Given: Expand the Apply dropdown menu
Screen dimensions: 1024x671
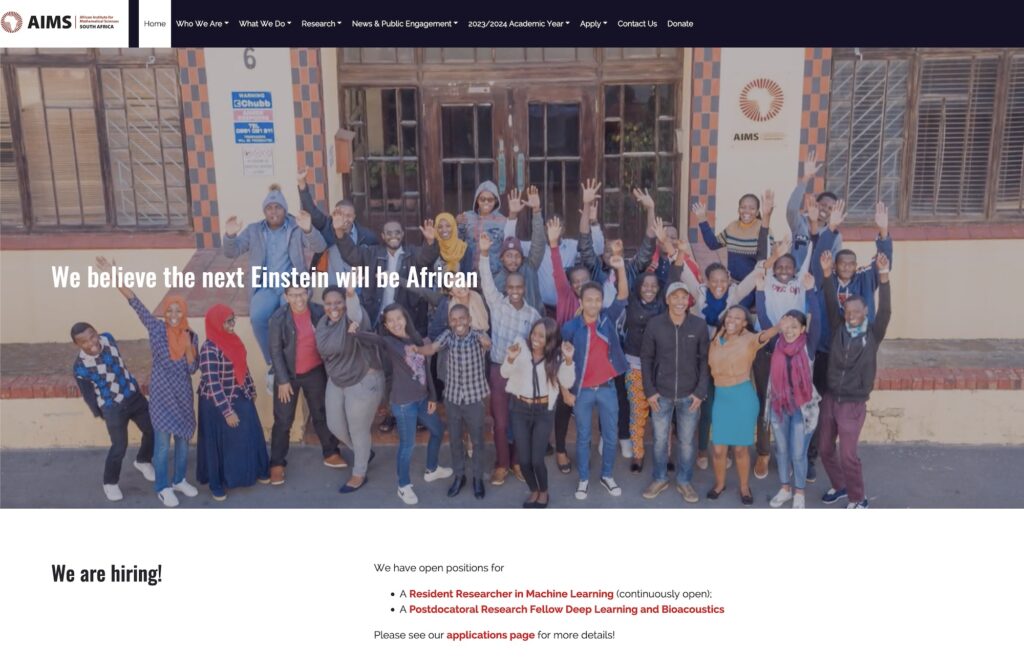Looking at the screenshot, I should (x=593, y=24).
